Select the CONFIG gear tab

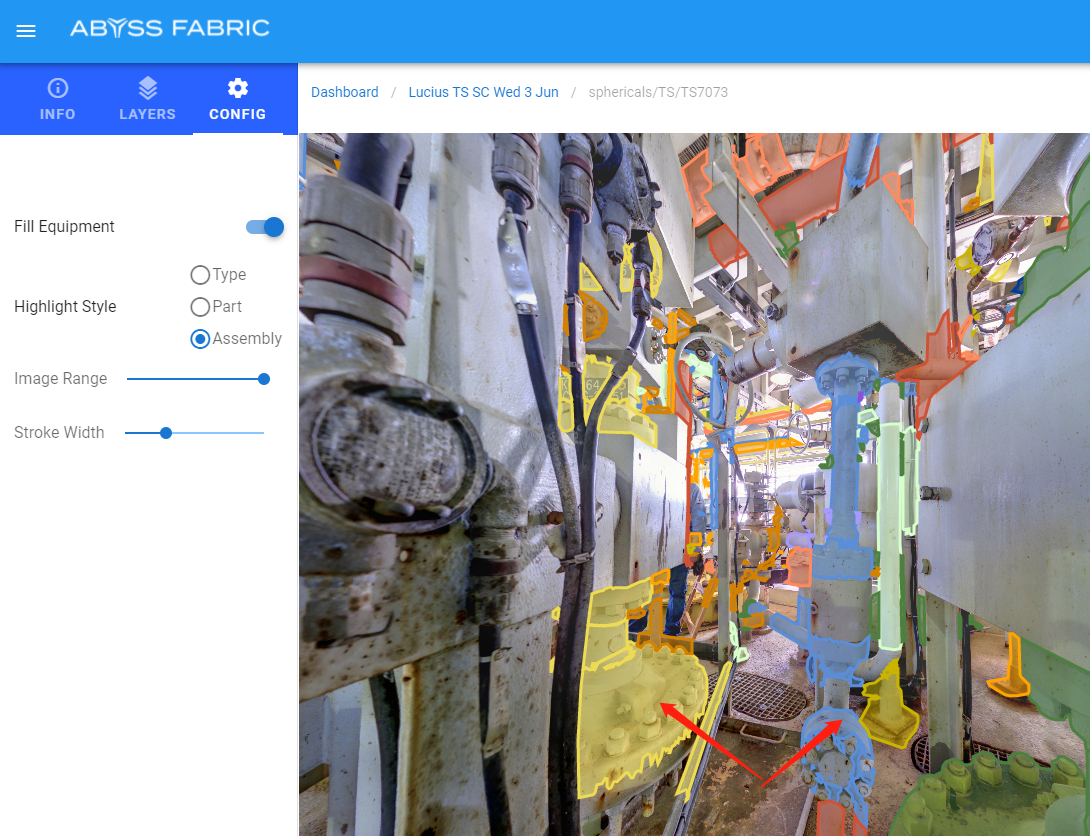[x=237, y=100]
